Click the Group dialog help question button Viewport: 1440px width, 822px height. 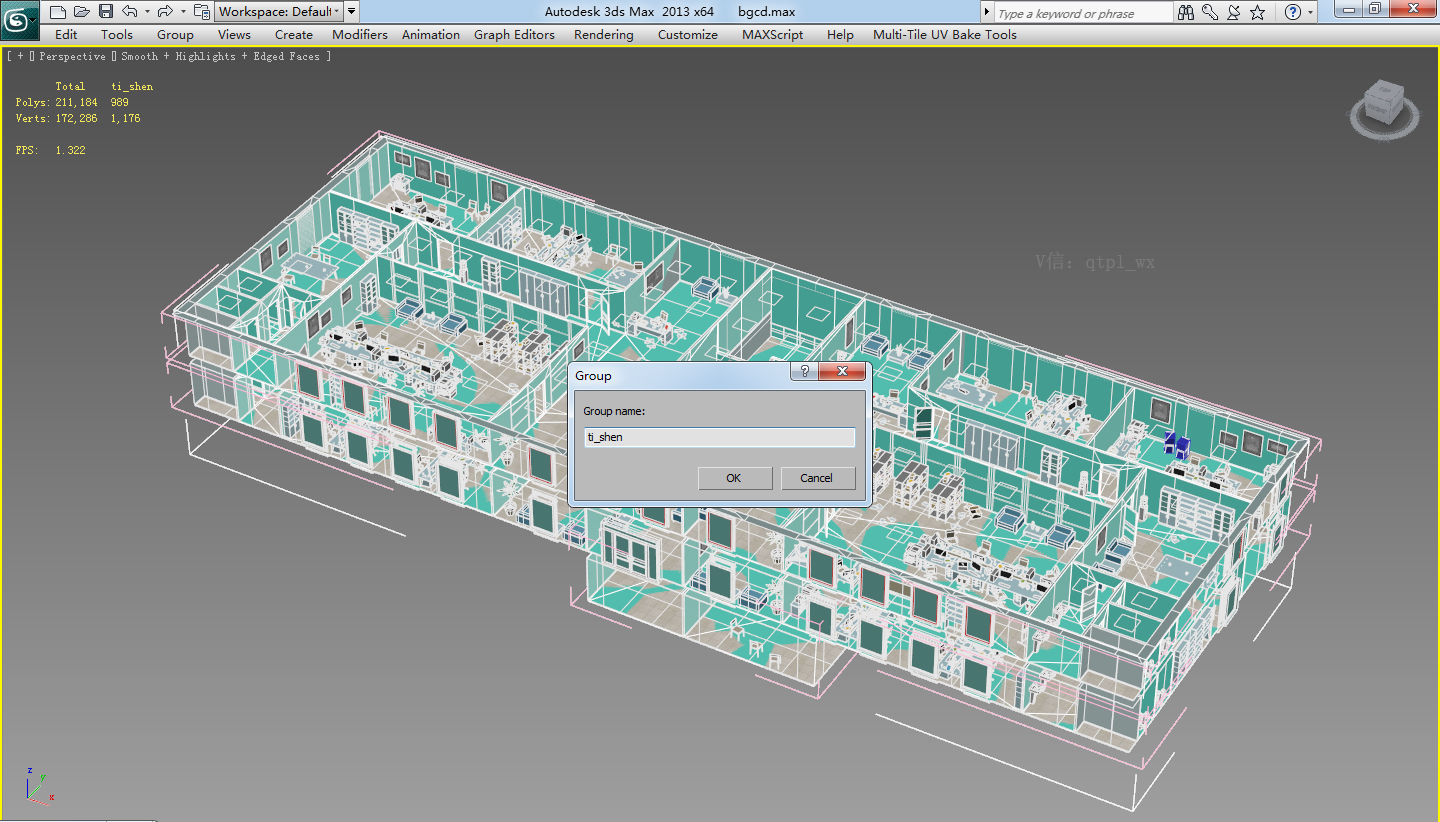tap(803, 372)
